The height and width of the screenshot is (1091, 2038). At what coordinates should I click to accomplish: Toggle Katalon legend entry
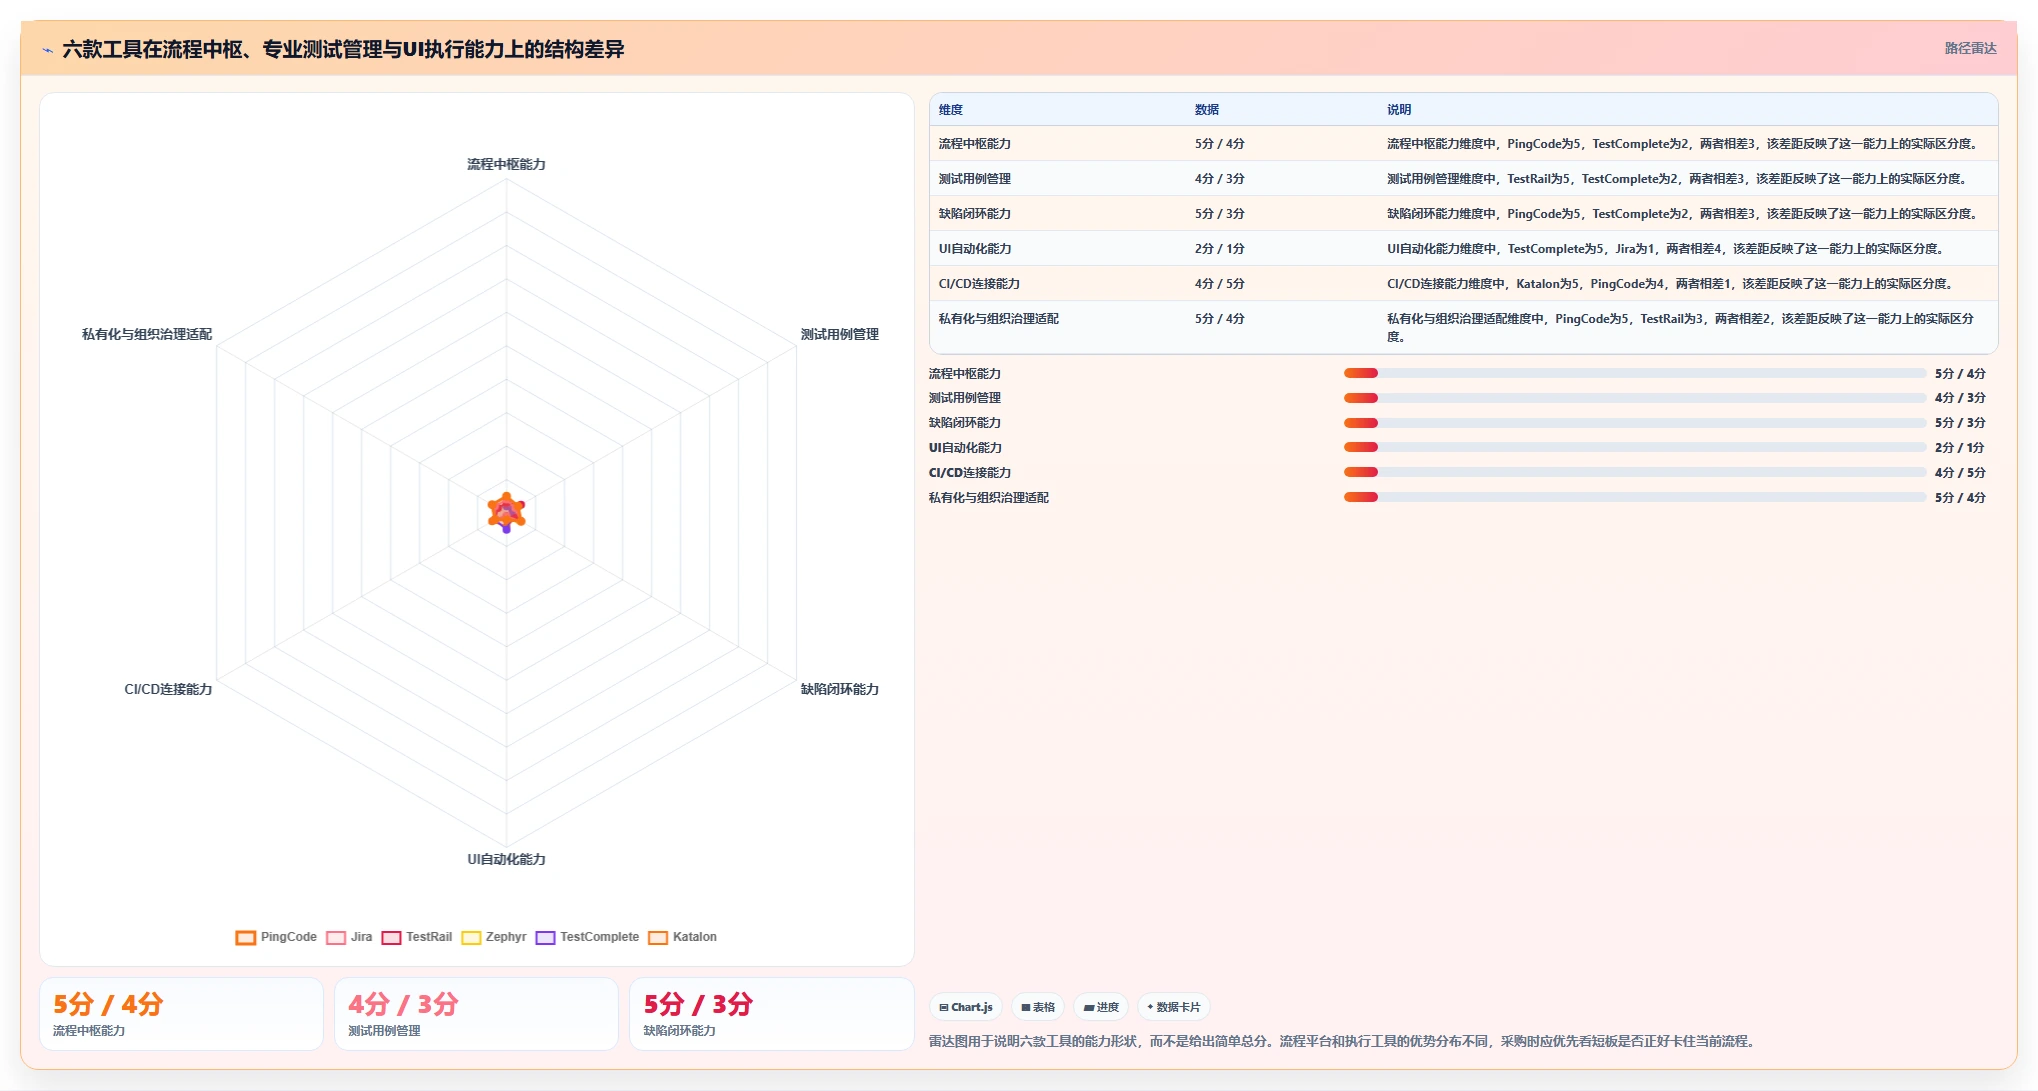[x=682, y=937]
